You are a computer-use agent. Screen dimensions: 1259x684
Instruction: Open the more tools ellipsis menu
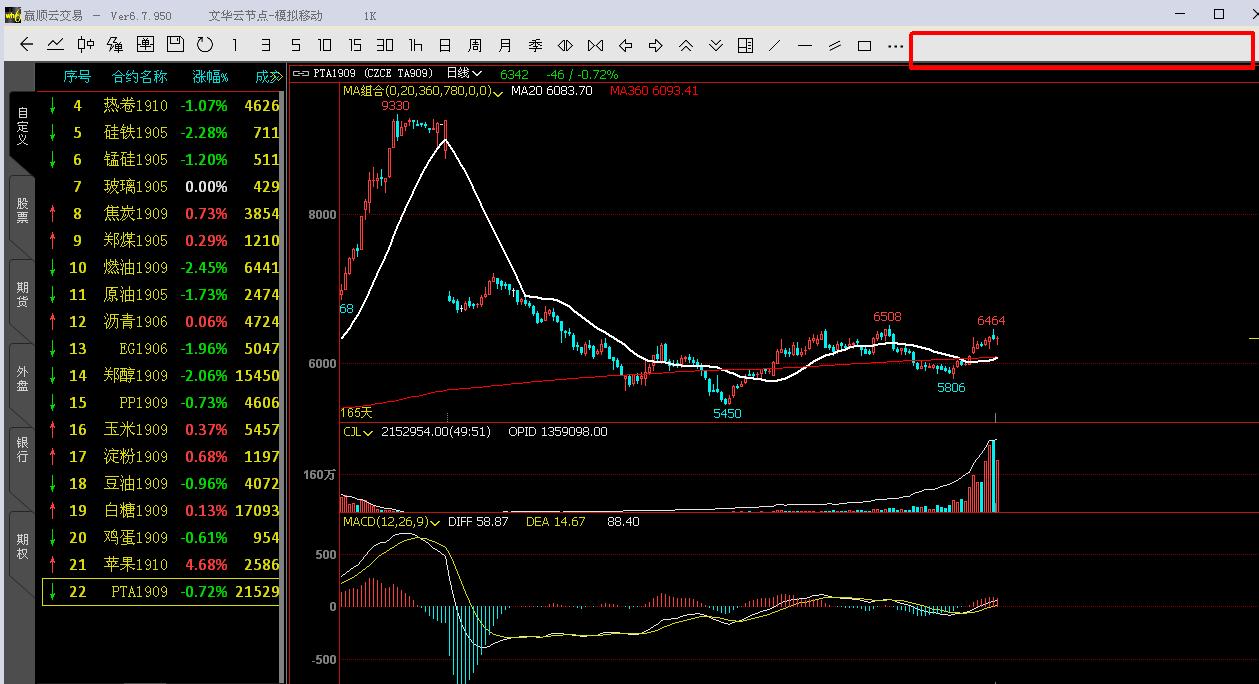[895, 46]
